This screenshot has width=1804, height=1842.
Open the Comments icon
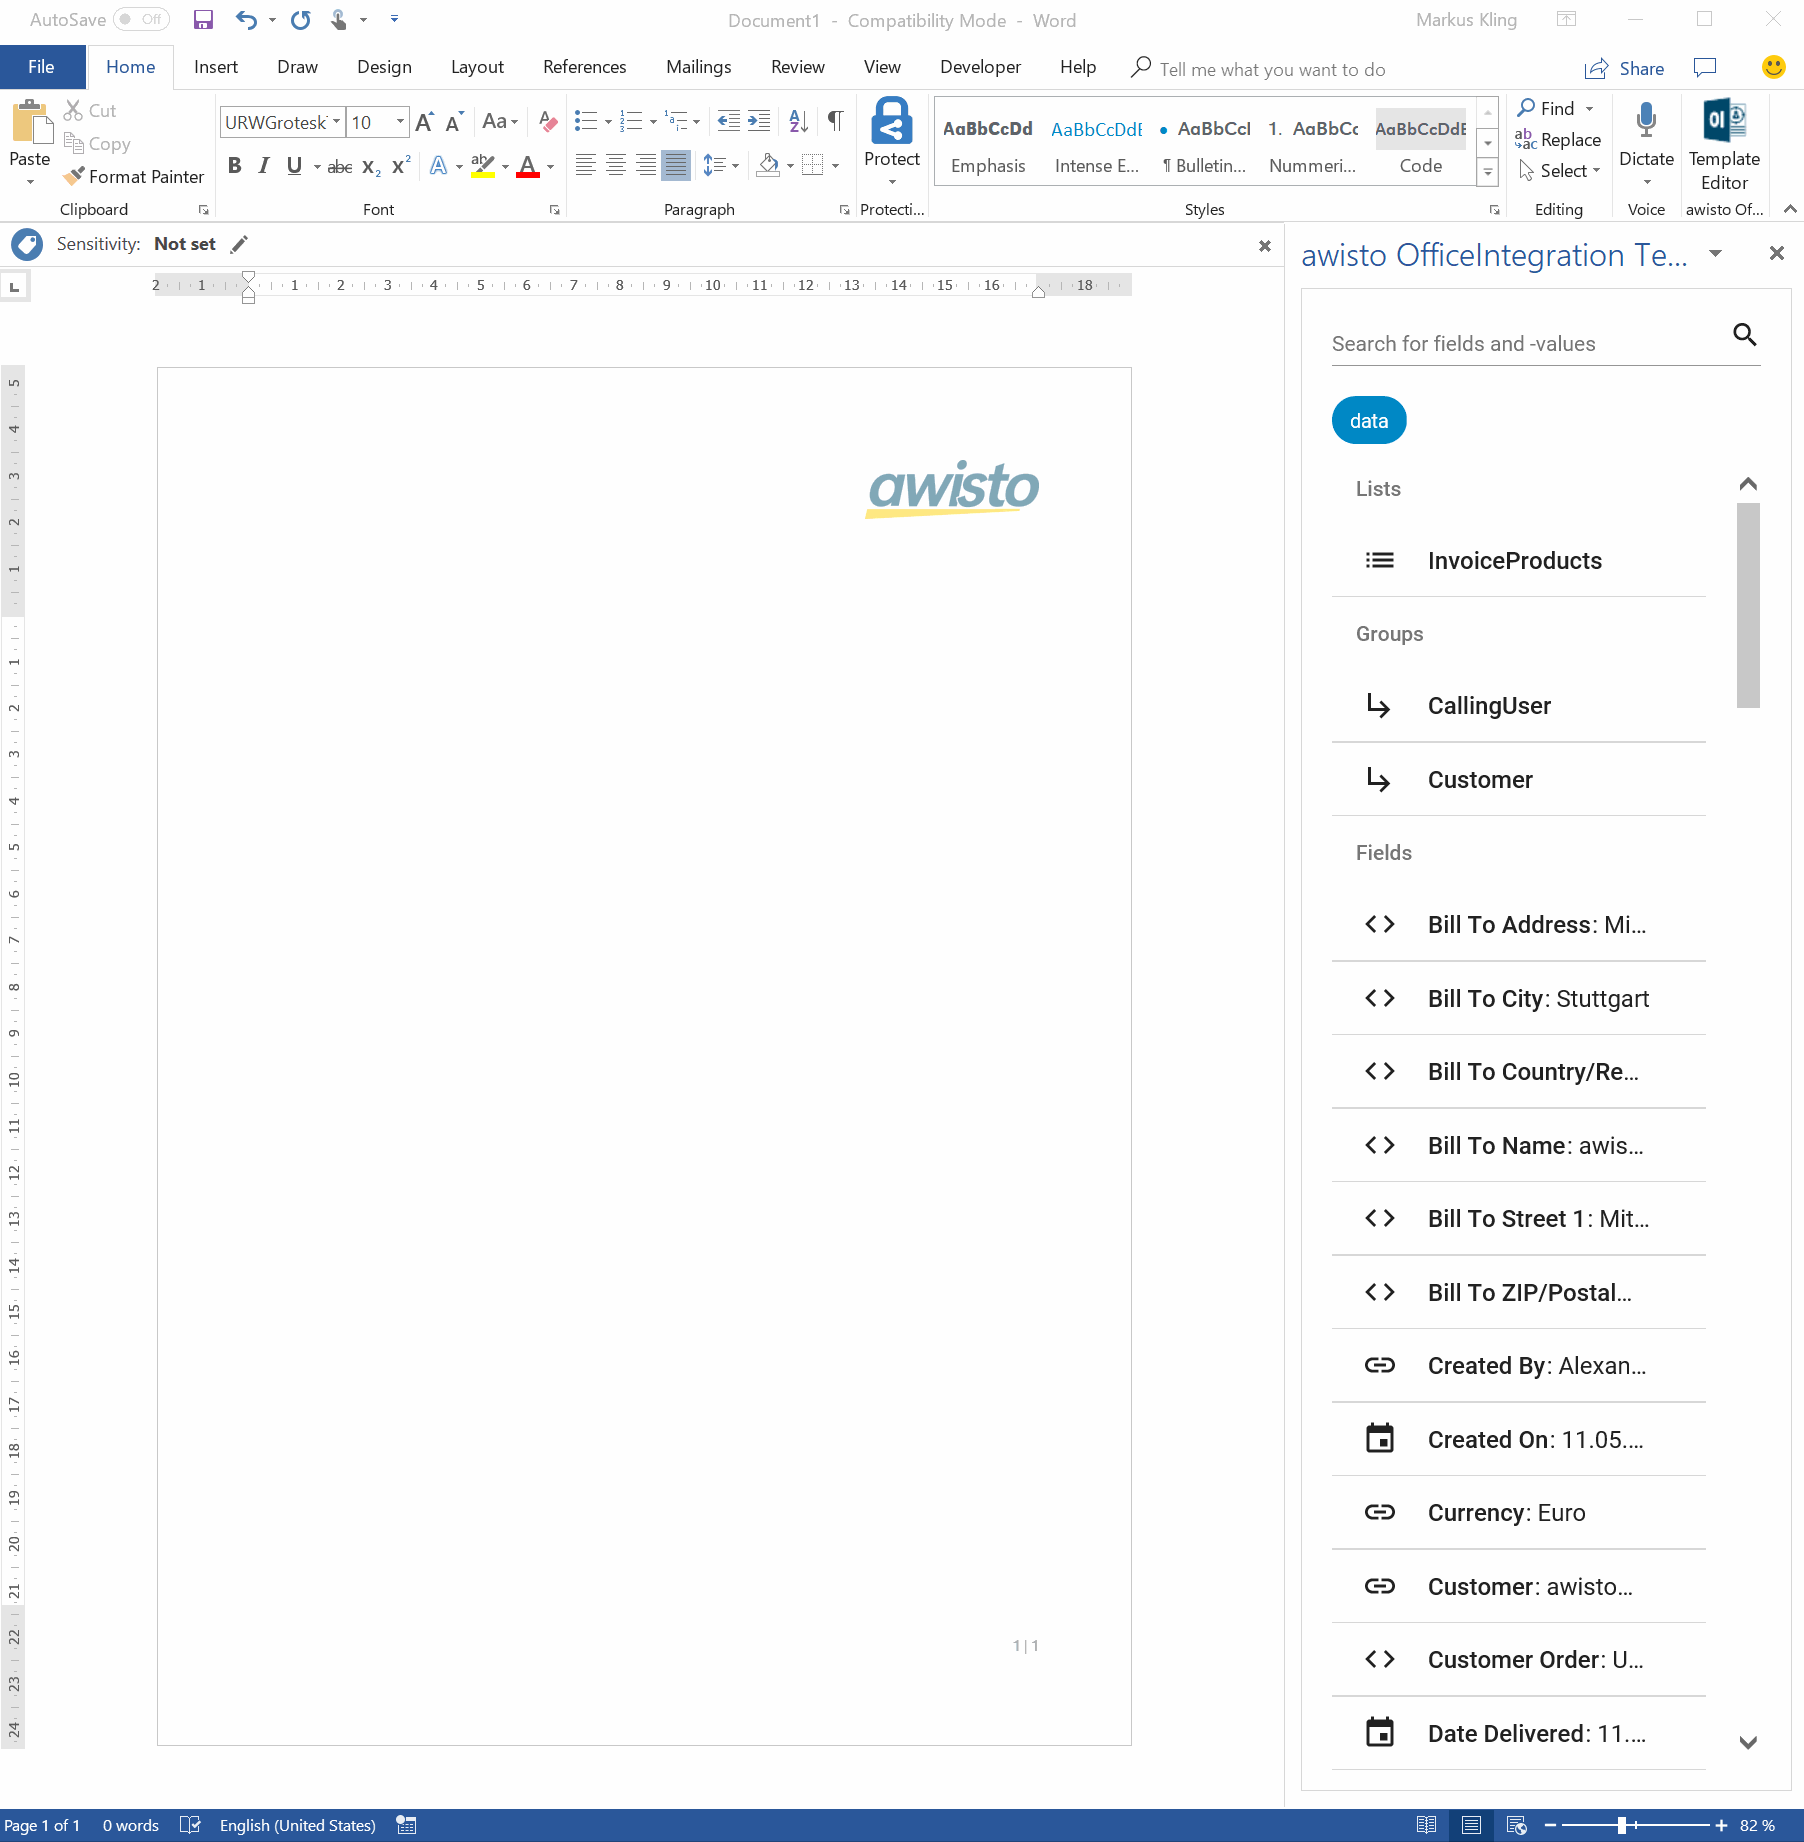(1705, 67)
